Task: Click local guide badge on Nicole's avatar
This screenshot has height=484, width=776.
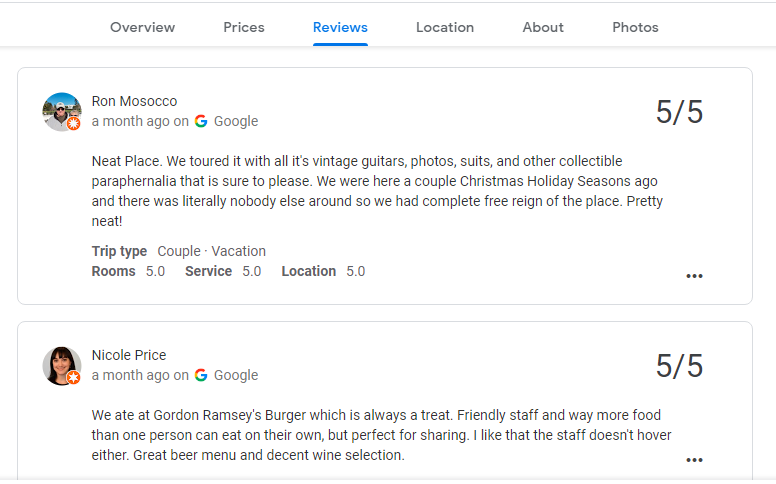Action: point(74,378)
